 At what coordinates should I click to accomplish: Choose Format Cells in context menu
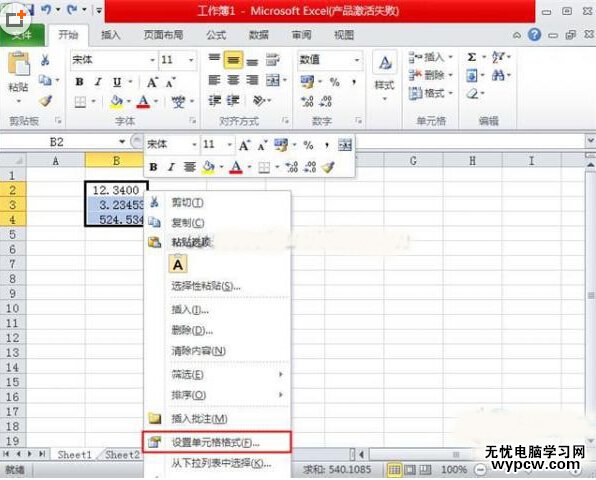[x=217, y=442]
